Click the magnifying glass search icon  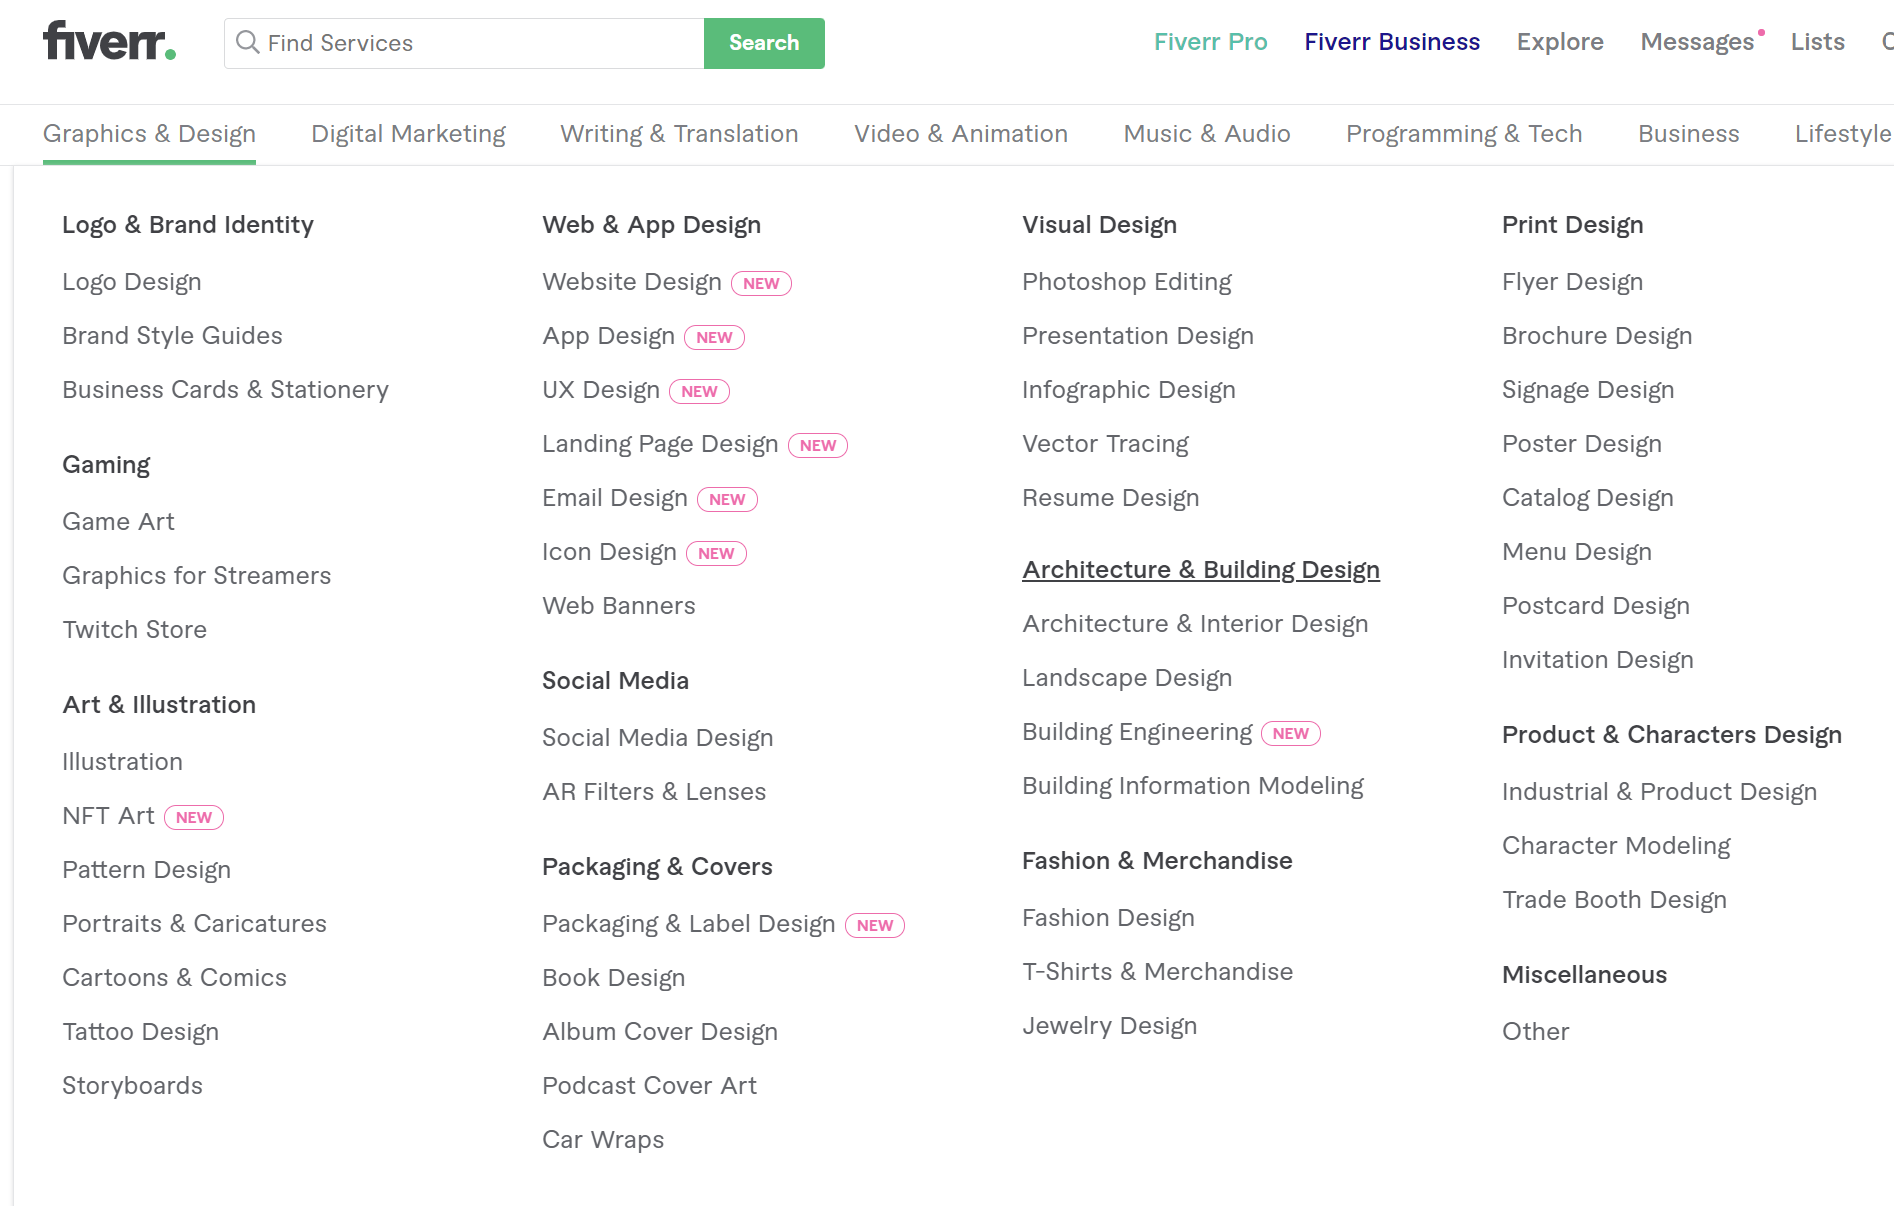pos(247,42)
